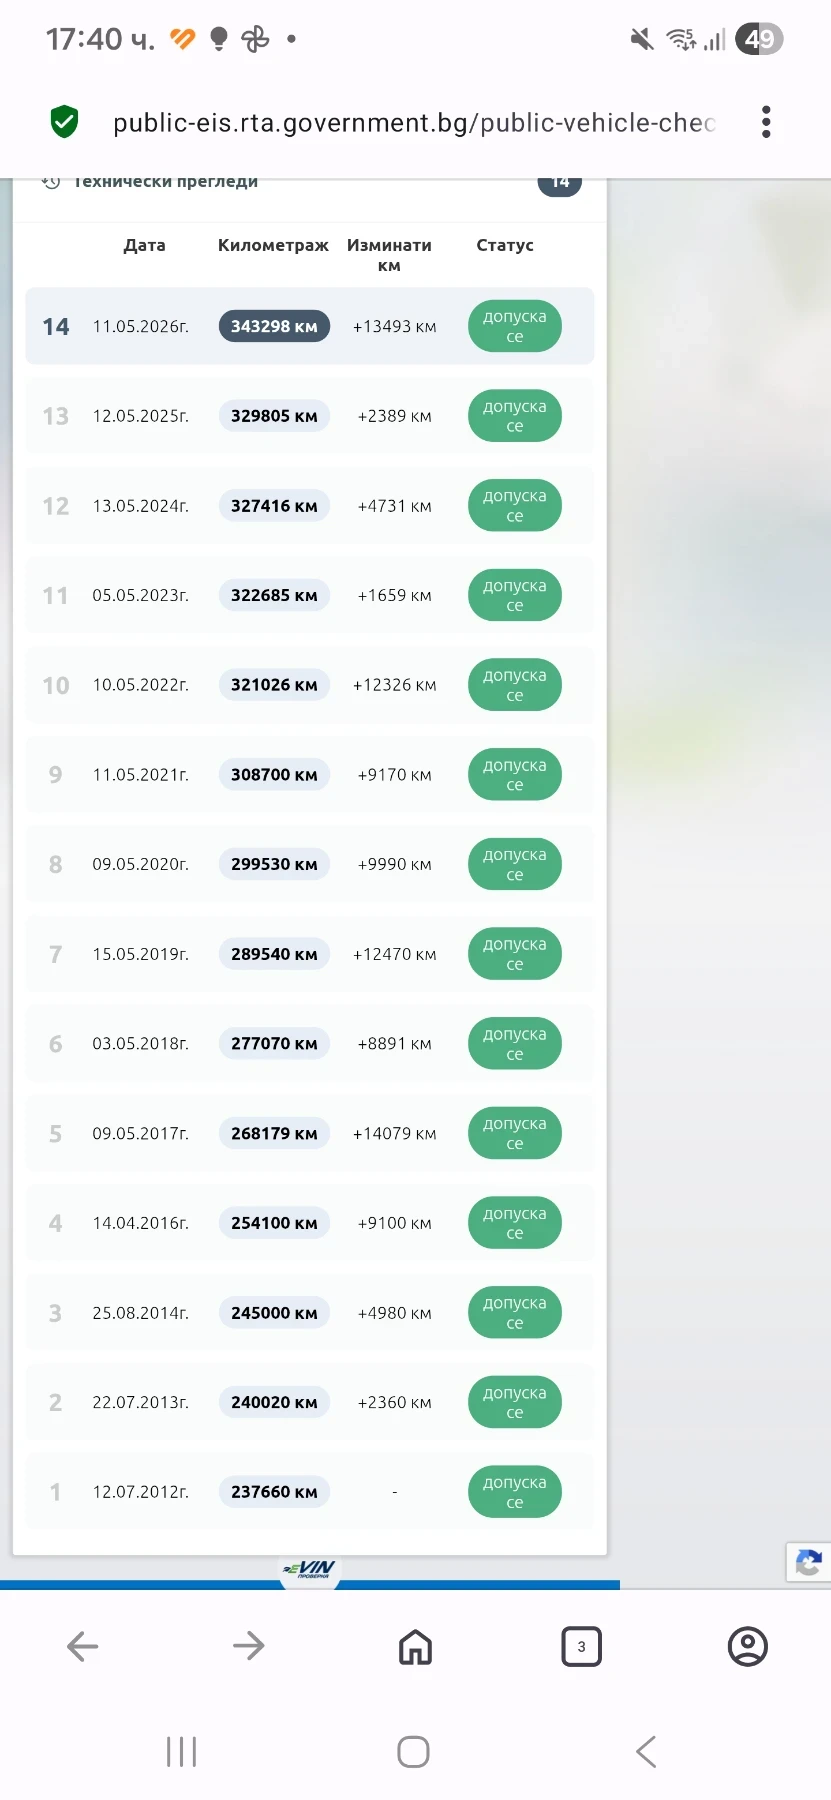Tap the 343298 км highlighted mileage badge

tap(274, 326)
